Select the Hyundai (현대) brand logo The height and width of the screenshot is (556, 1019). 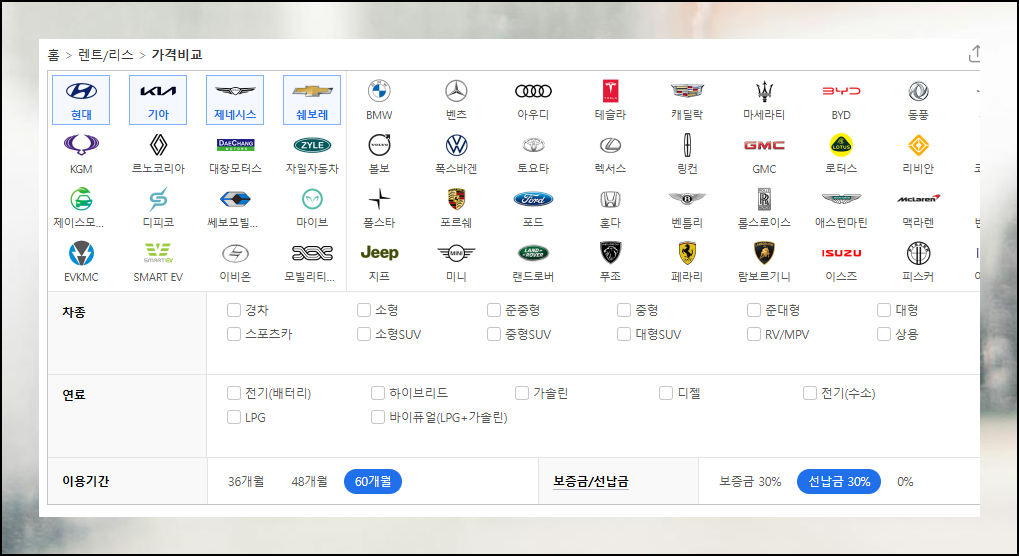click(81, 92)
